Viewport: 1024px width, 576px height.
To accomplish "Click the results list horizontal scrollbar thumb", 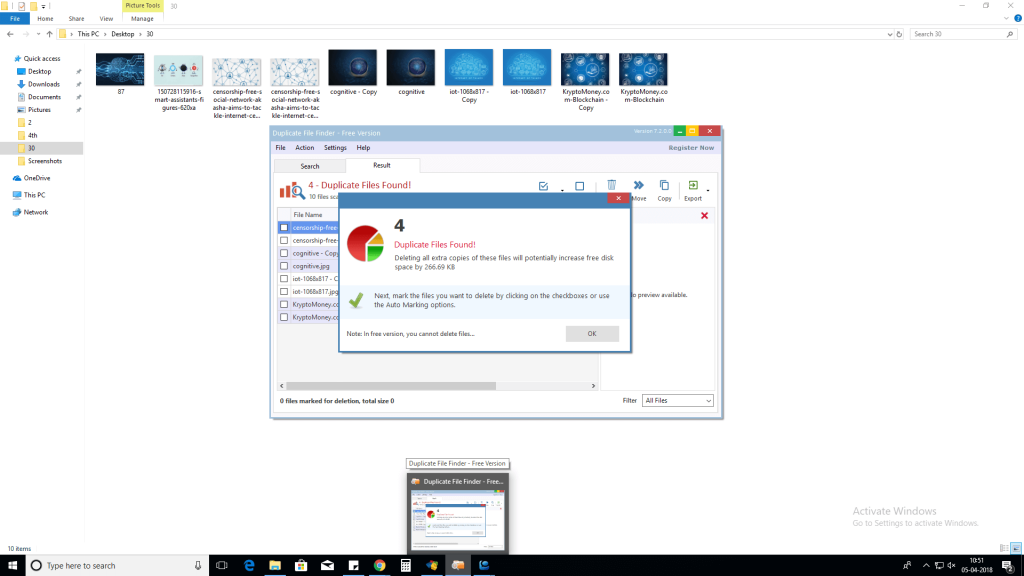I will (391, 386).
